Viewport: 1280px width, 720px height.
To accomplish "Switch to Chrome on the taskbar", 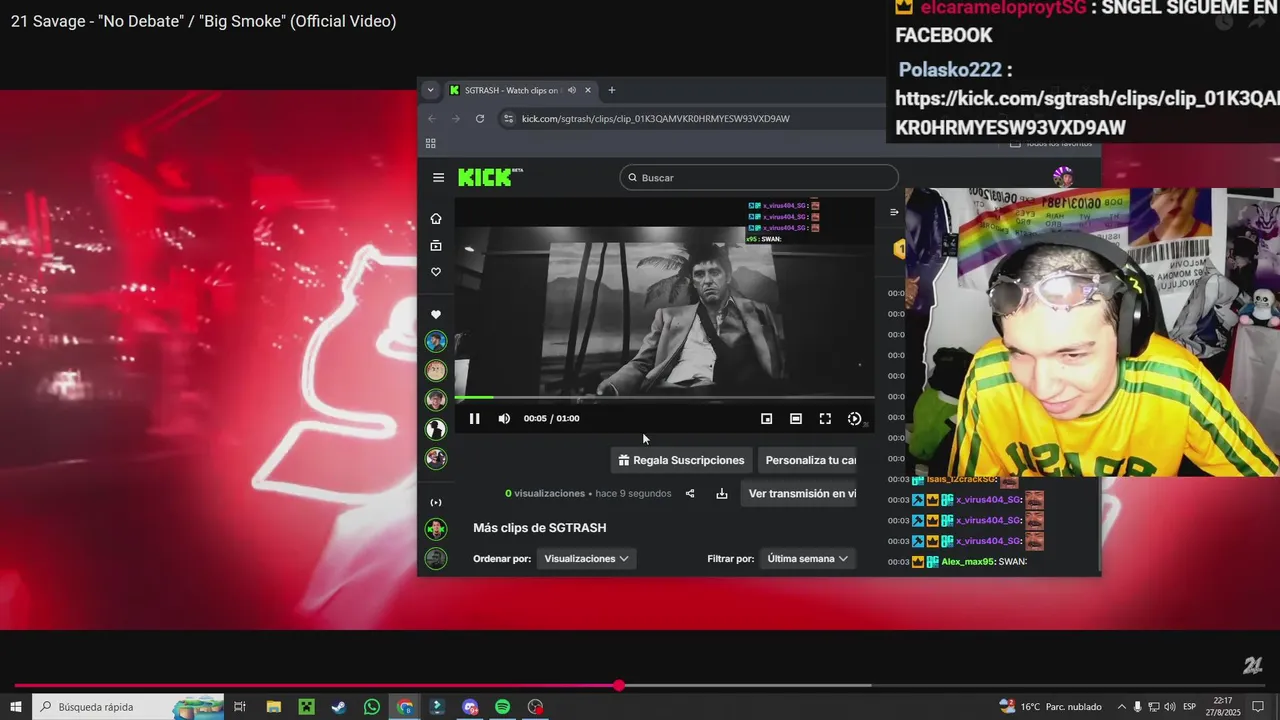I will [x=405, y=707].
